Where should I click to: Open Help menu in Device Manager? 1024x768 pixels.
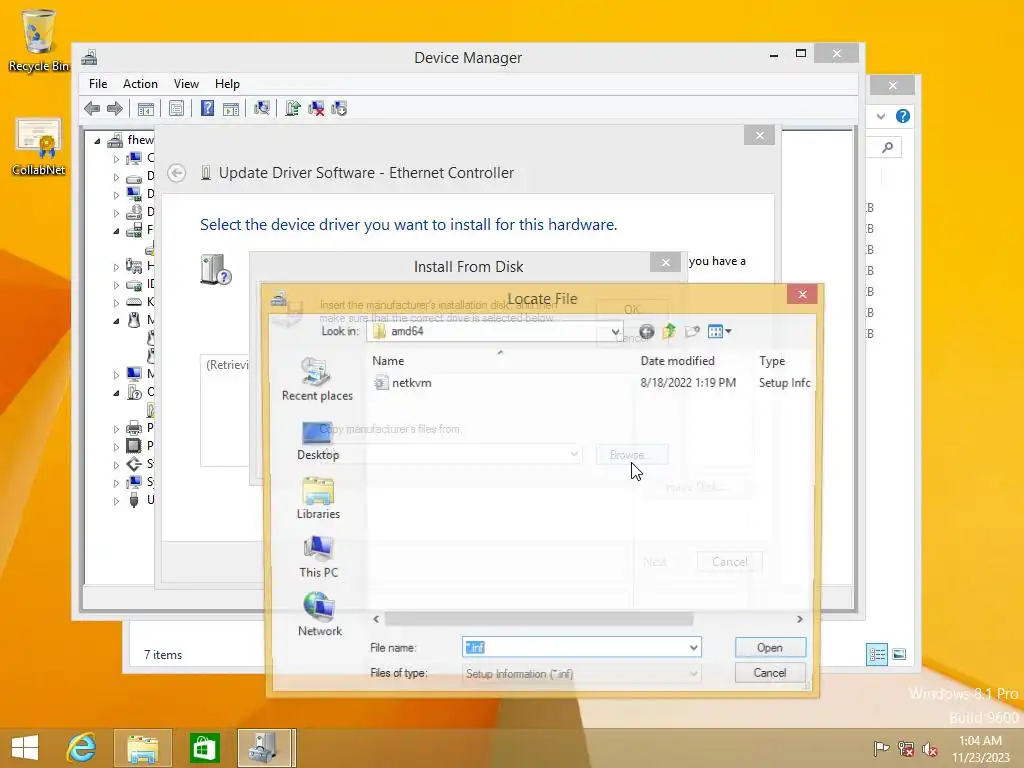click(227, 84)
